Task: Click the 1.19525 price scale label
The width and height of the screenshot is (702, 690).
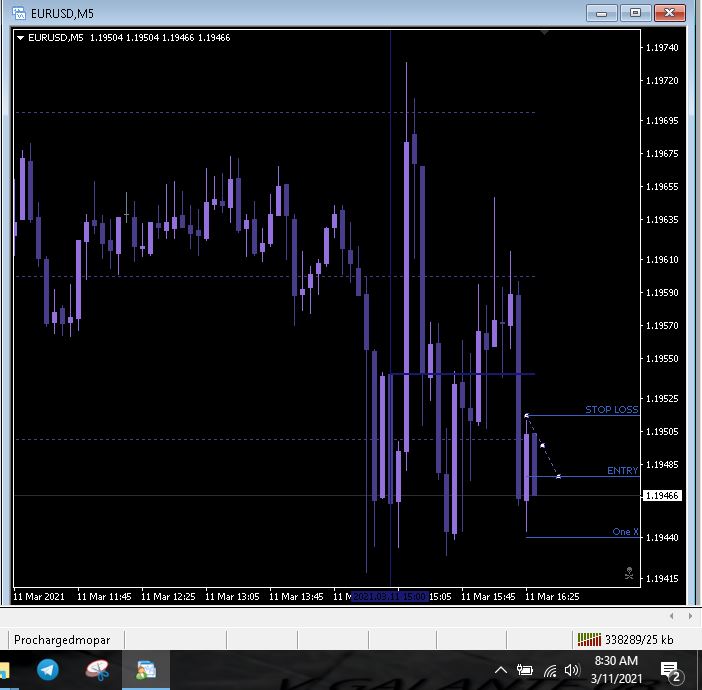Action: pyautogui.click(x=662, y=399)
